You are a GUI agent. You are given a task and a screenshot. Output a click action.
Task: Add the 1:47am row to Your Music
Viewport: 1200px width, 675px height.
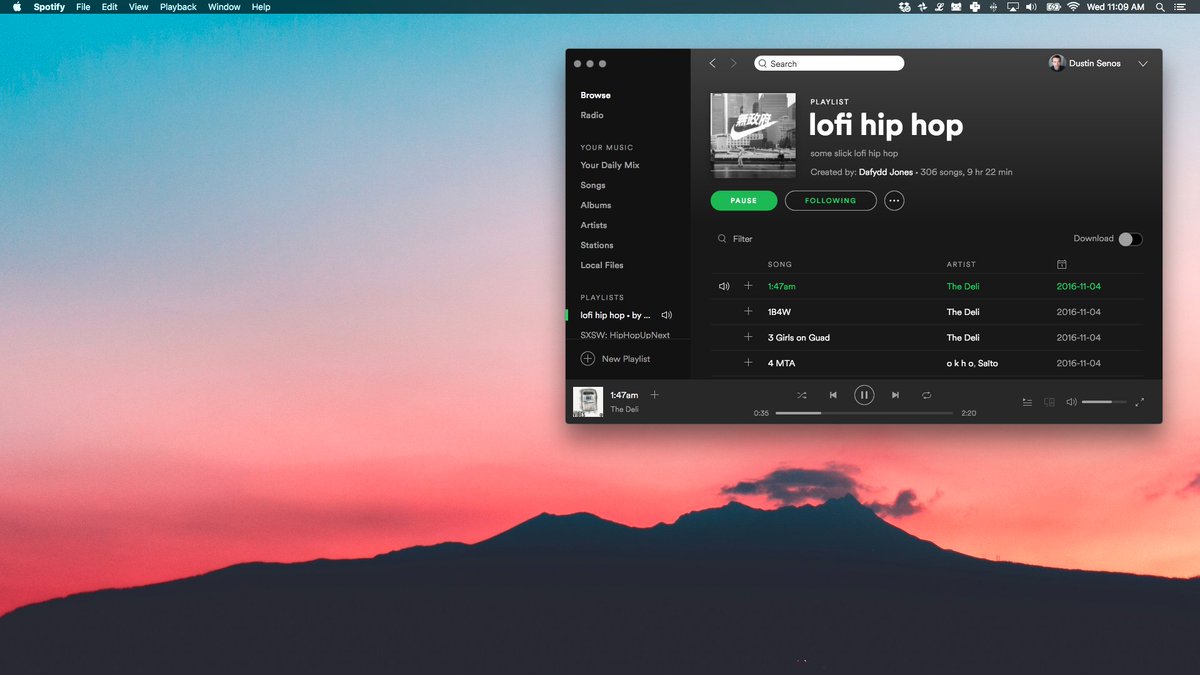(x=748, y=286)
